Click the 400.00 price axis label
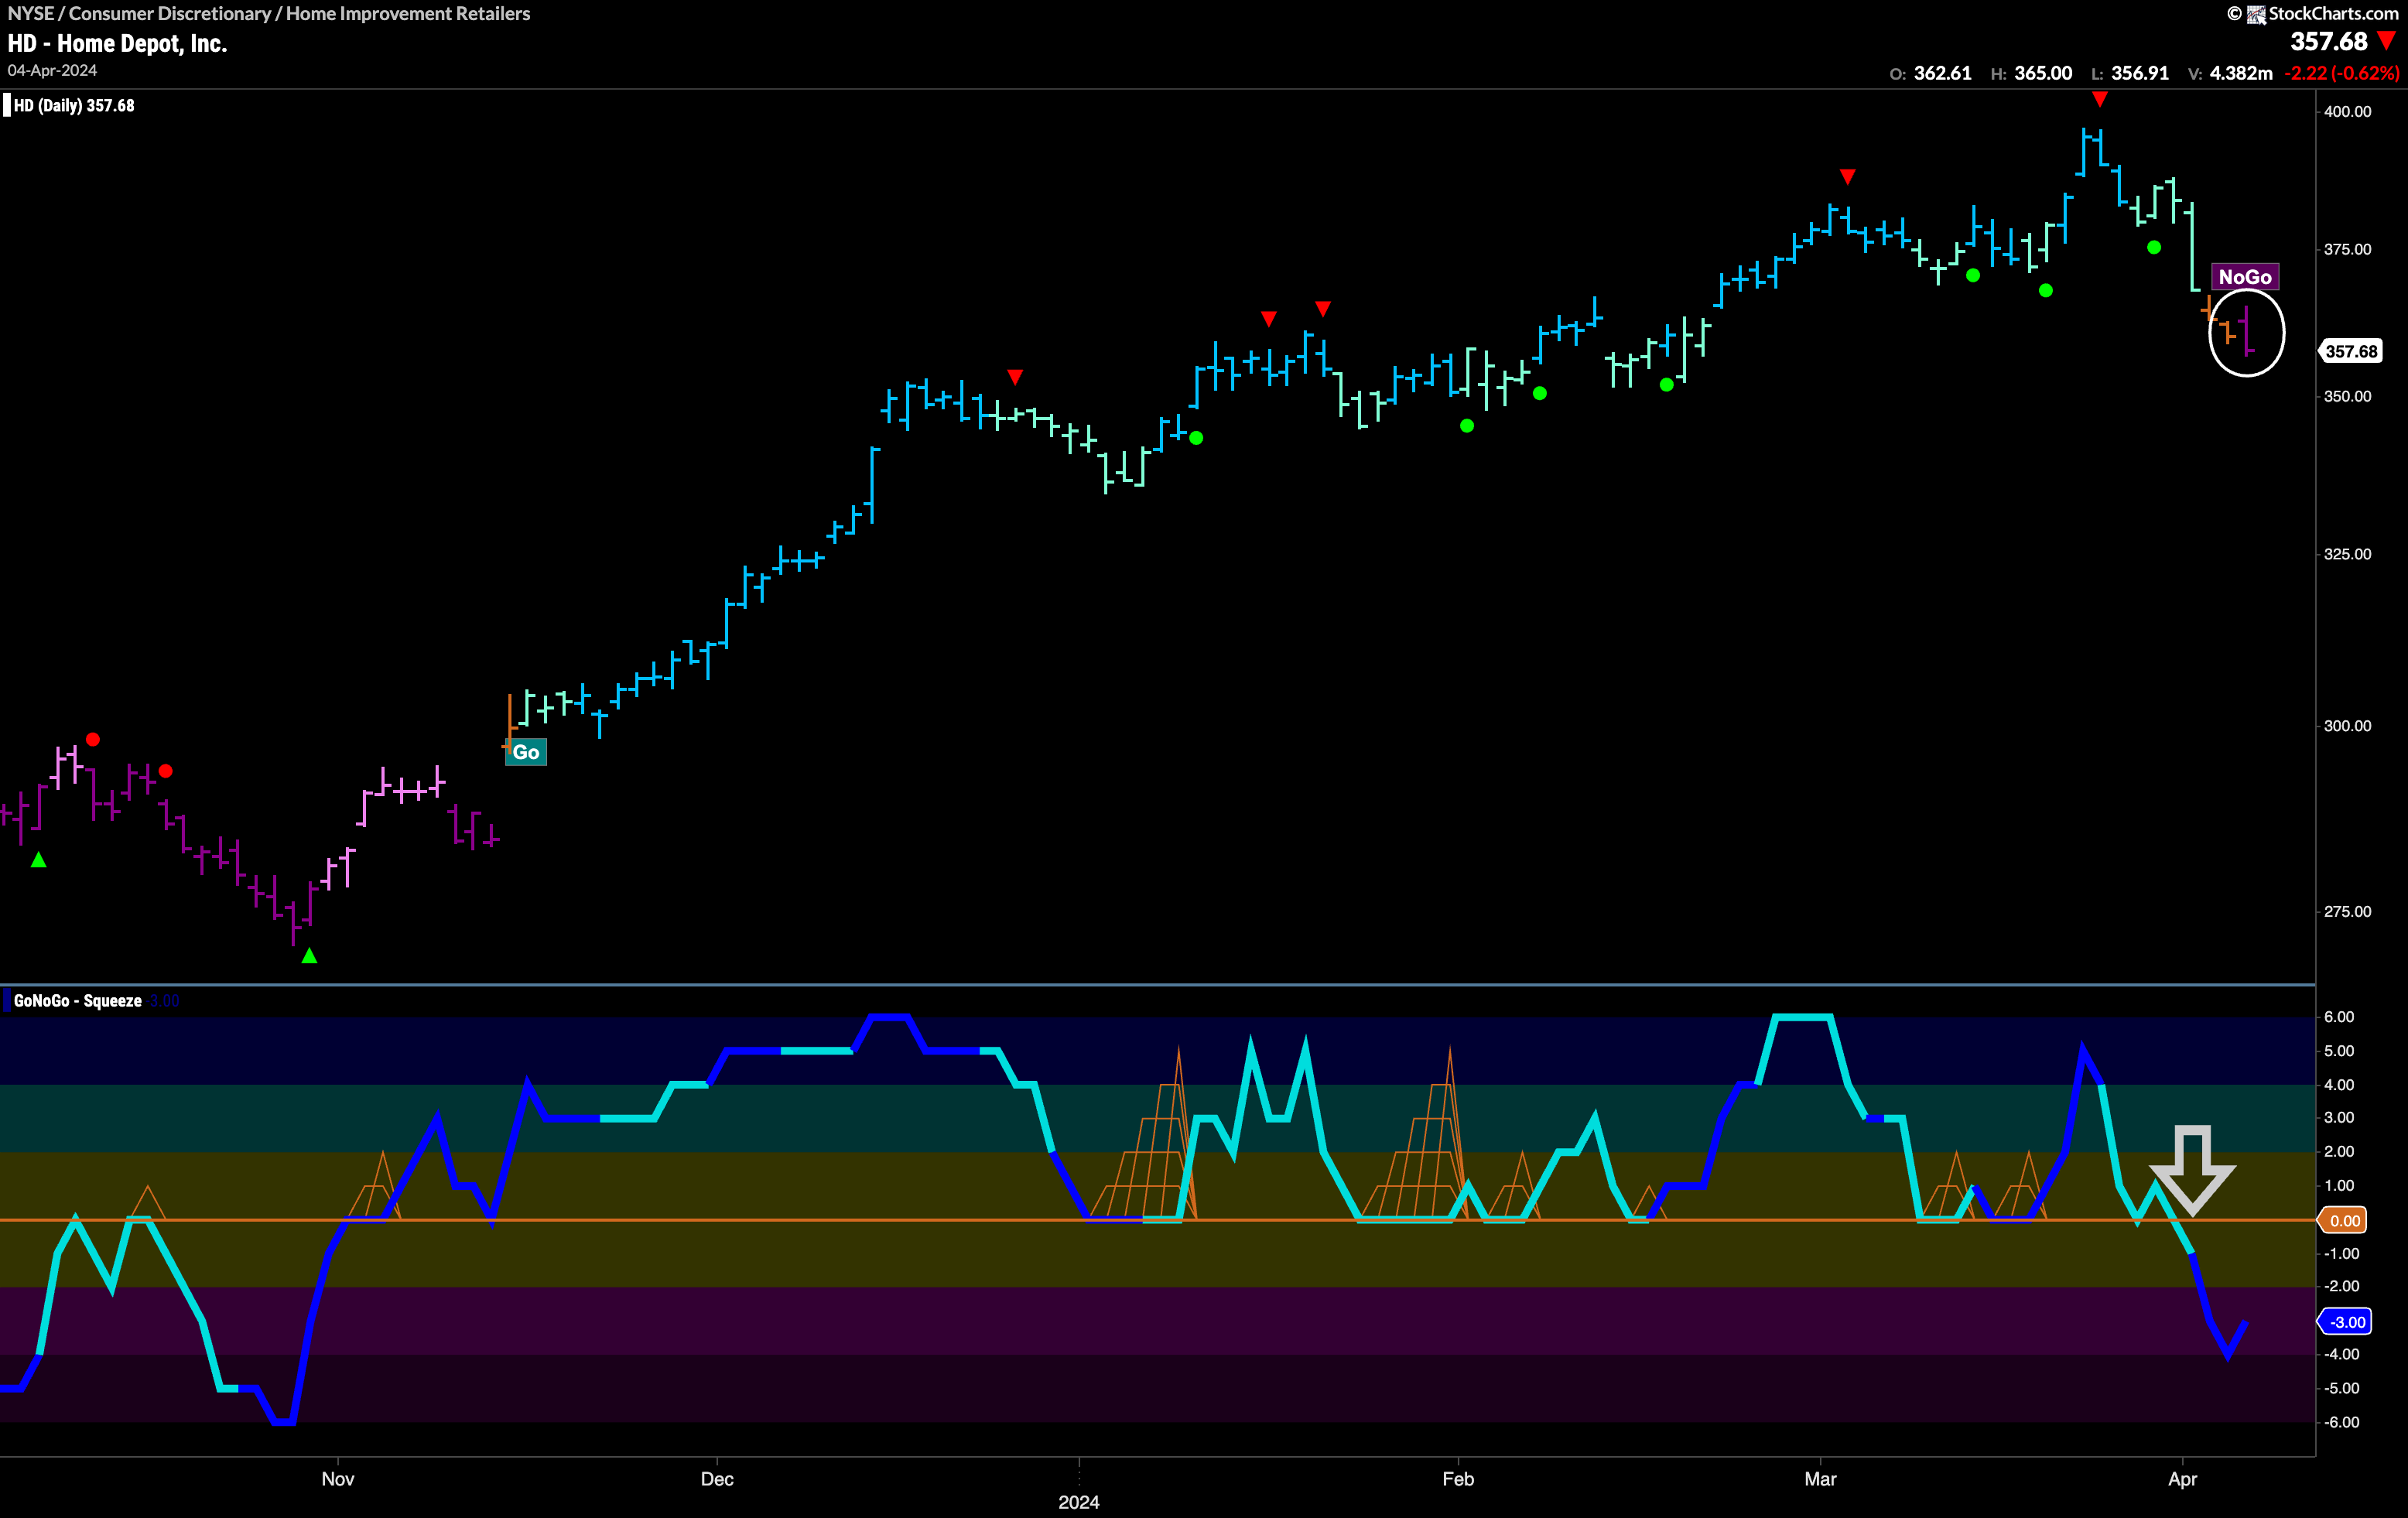The height and width of the screenshot is (1518, 2408). (x=2347, y=111)
